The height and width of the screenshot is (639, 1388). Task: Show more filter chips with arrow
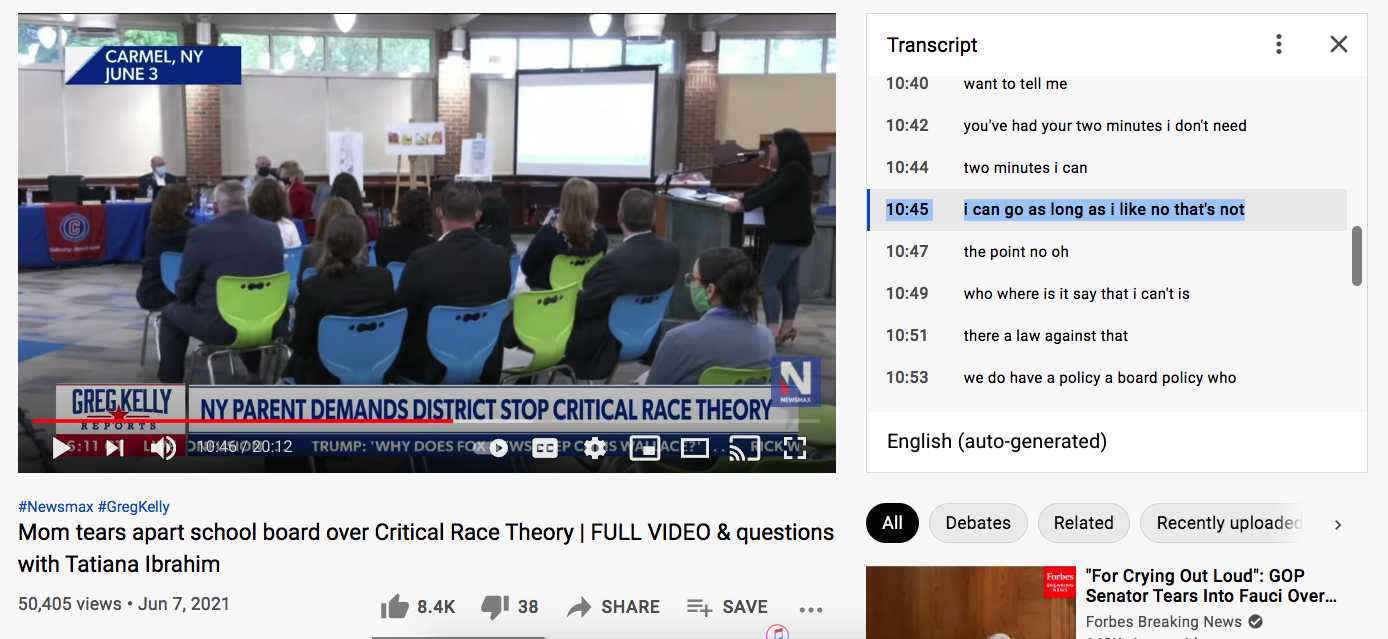[1338, 524]
